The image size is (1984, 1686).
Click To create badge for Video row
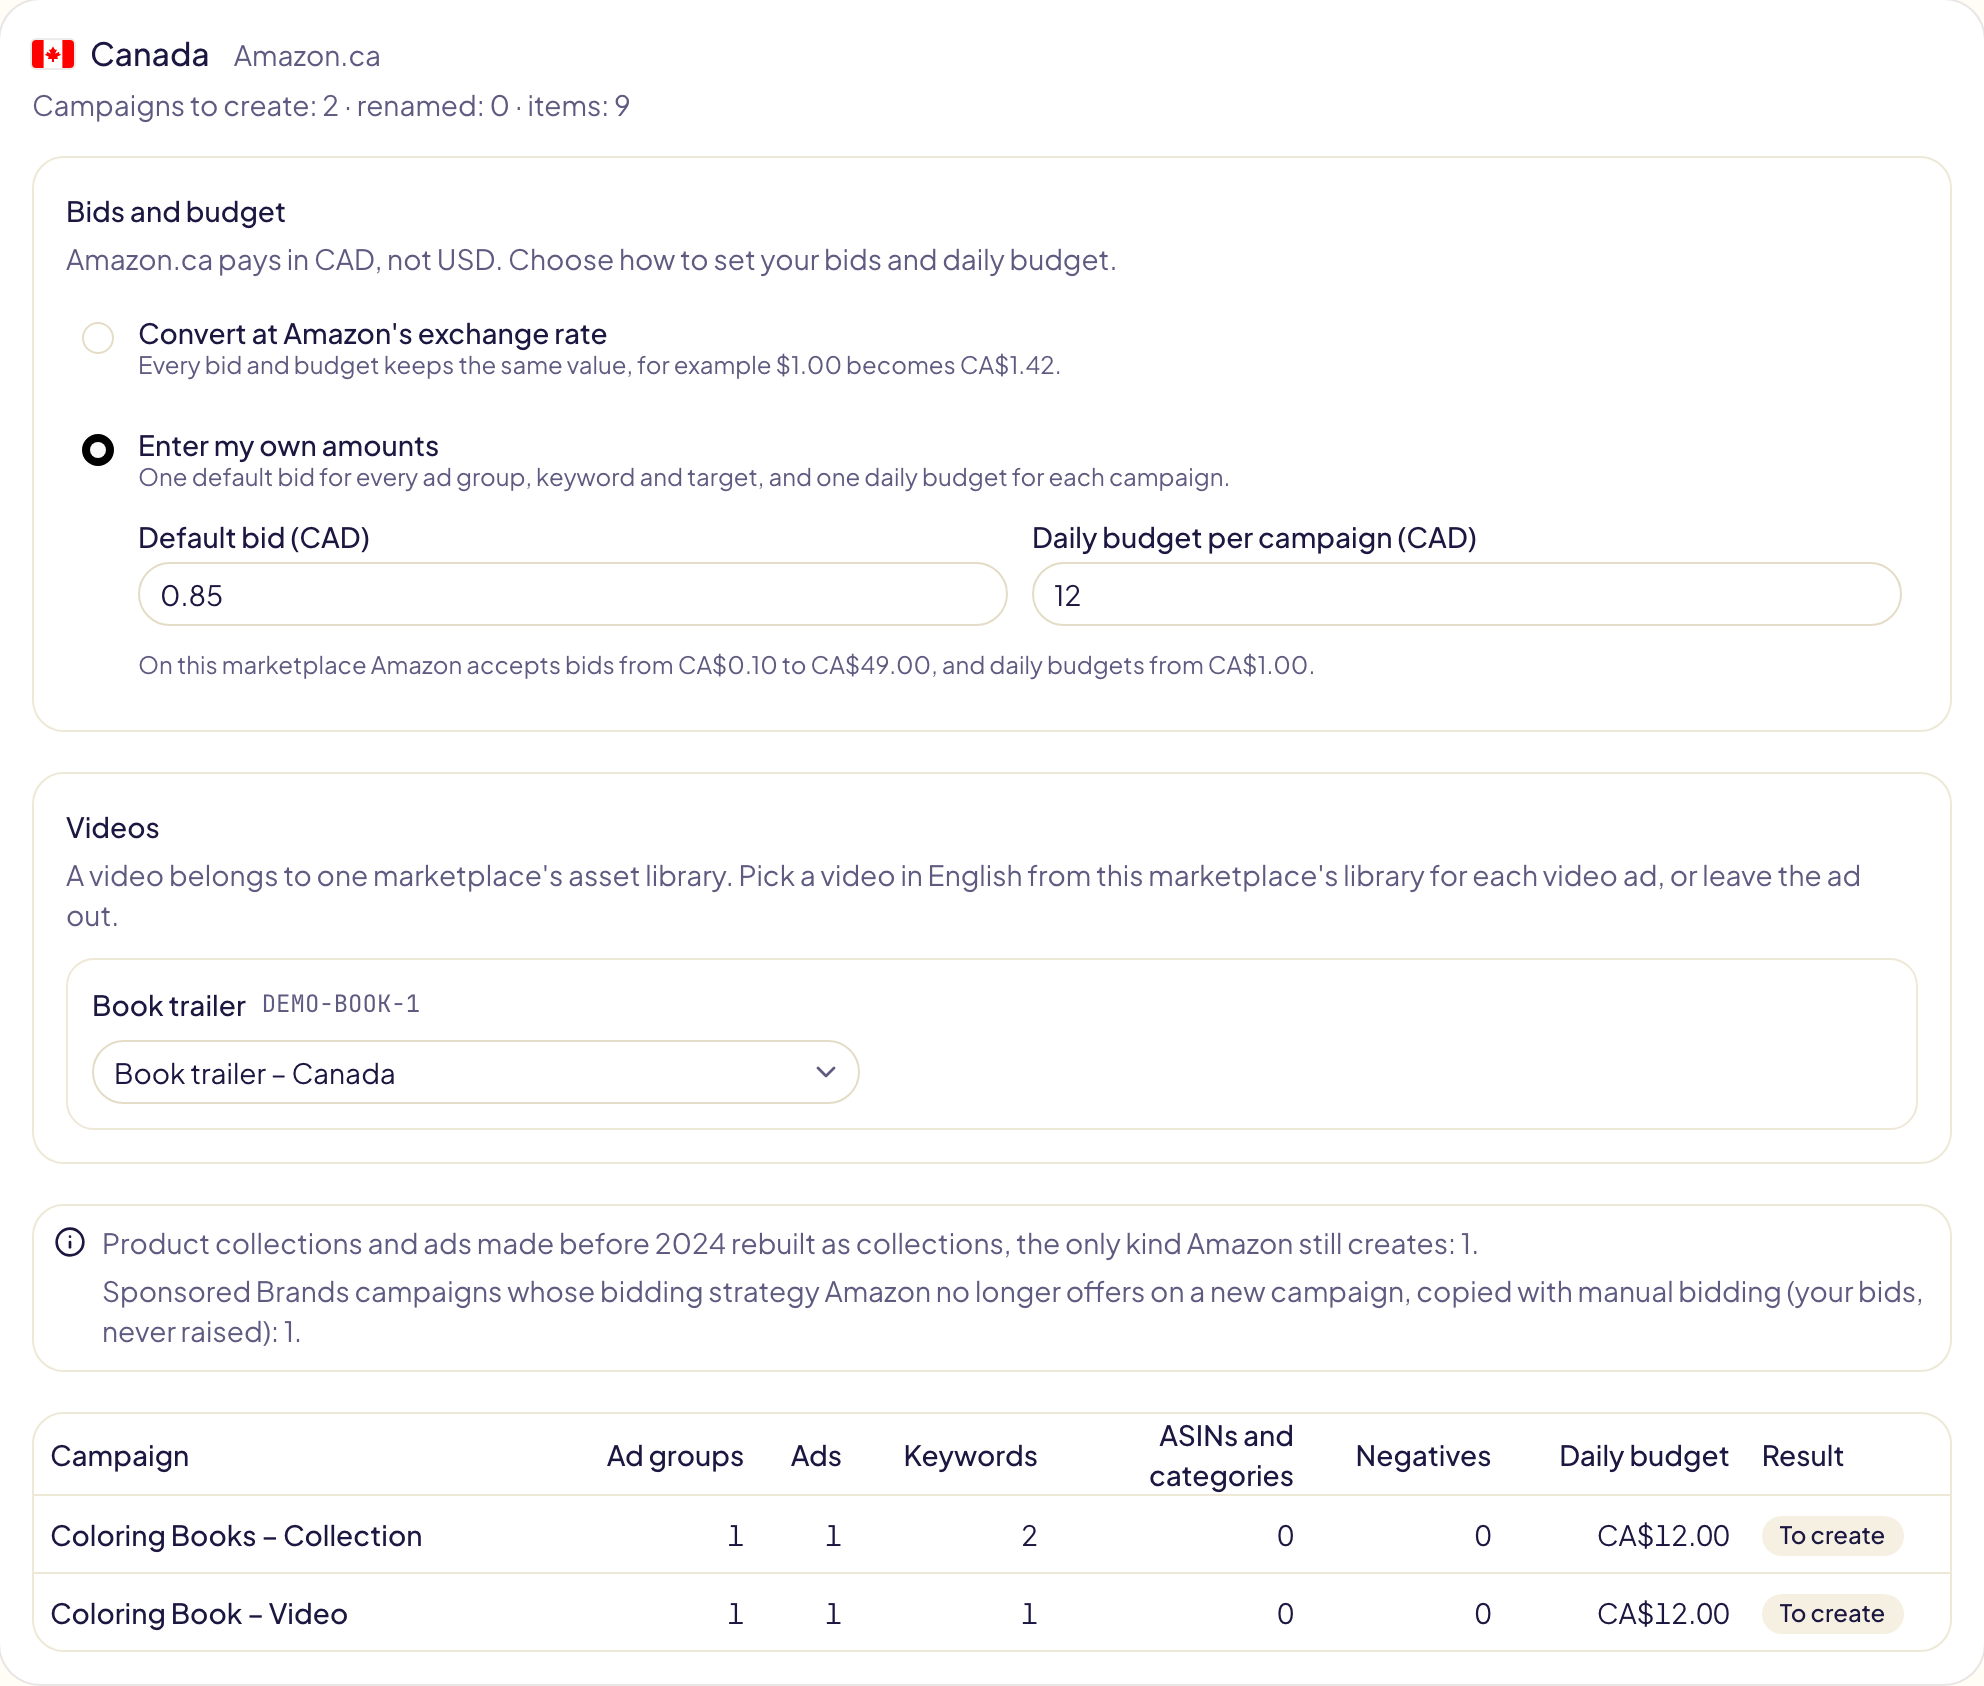tap(1832, 1613)
